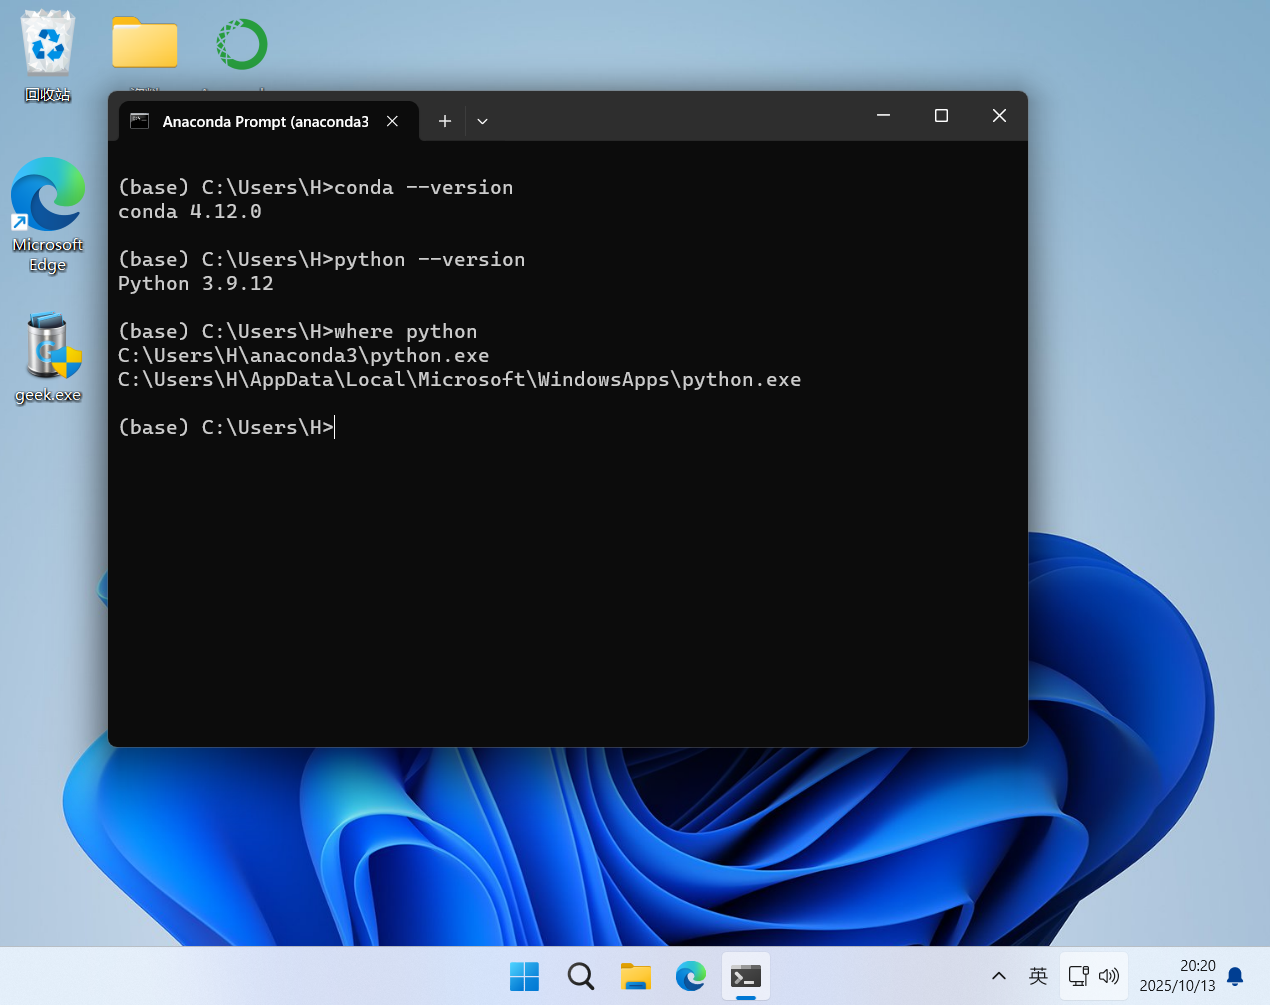Image resolution: width=1270 pixels, height=1005 pixels.
Task: Open Microsoft Edge from taskbar
Action: tap(691, 976)
